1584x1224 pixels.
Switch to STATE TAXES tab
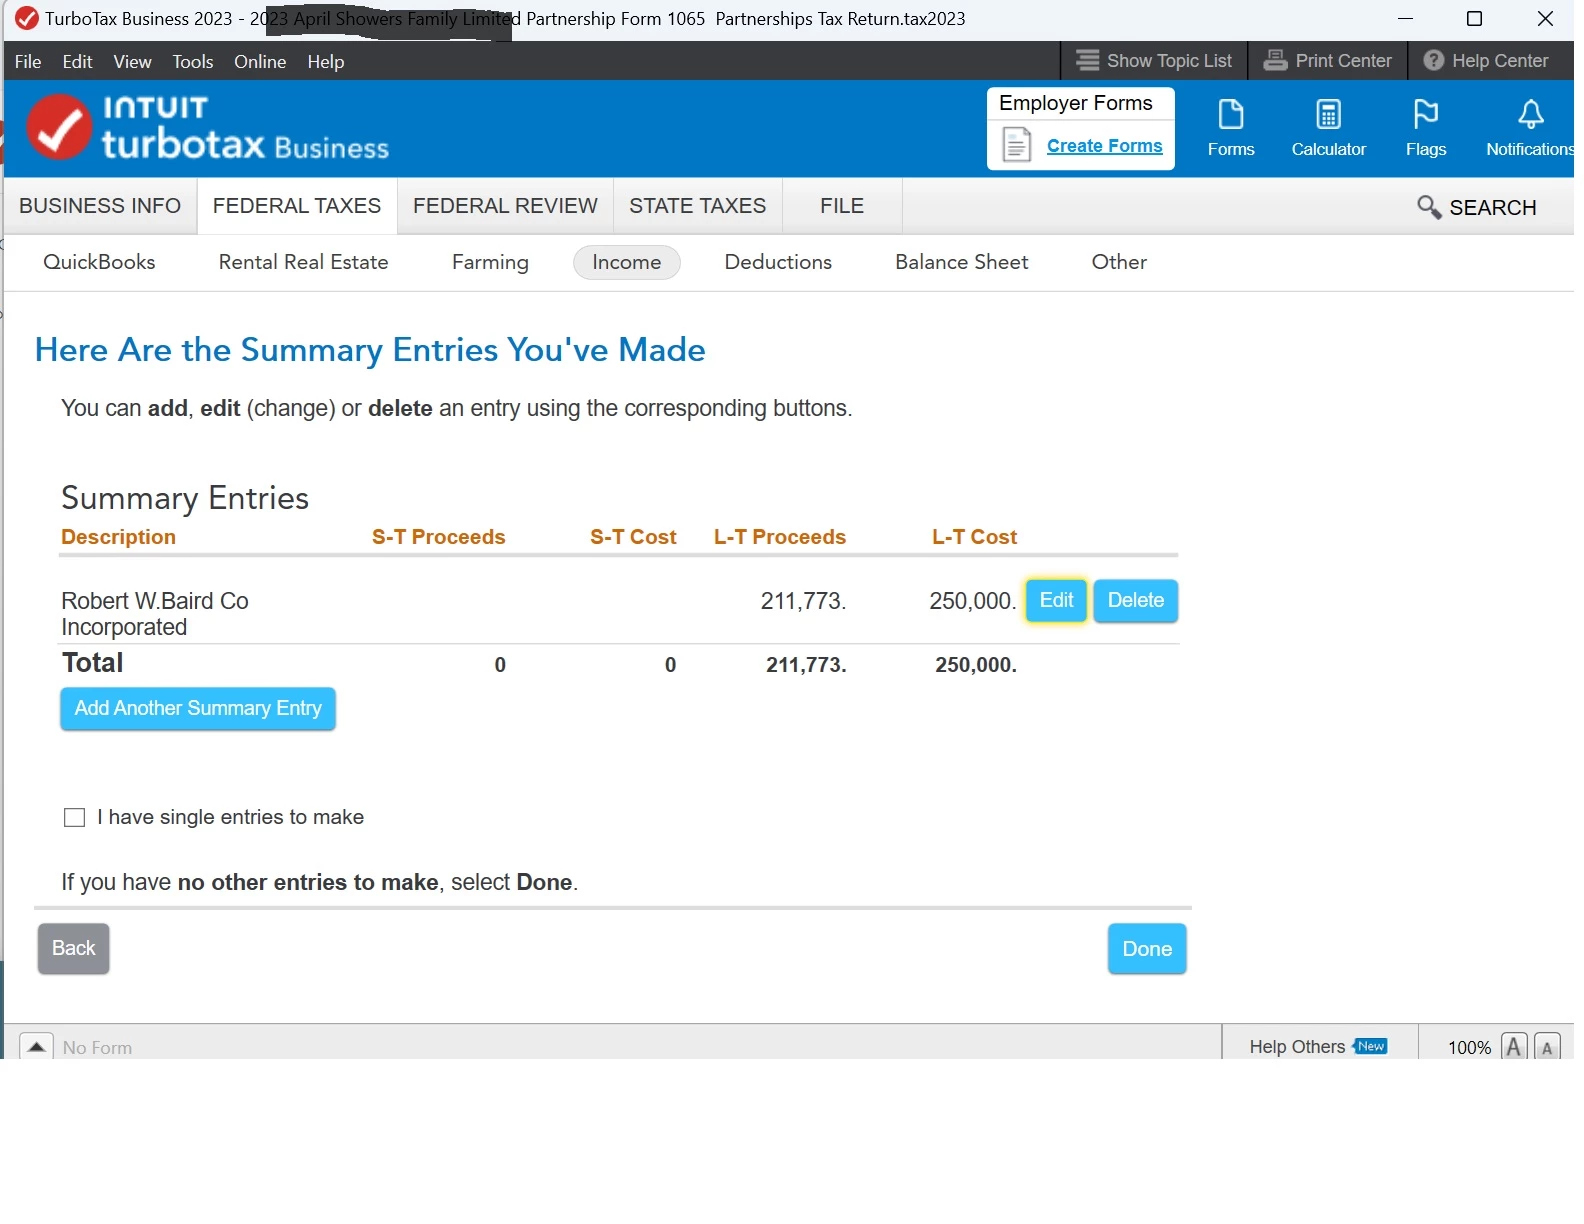click(x=697, y=206)
